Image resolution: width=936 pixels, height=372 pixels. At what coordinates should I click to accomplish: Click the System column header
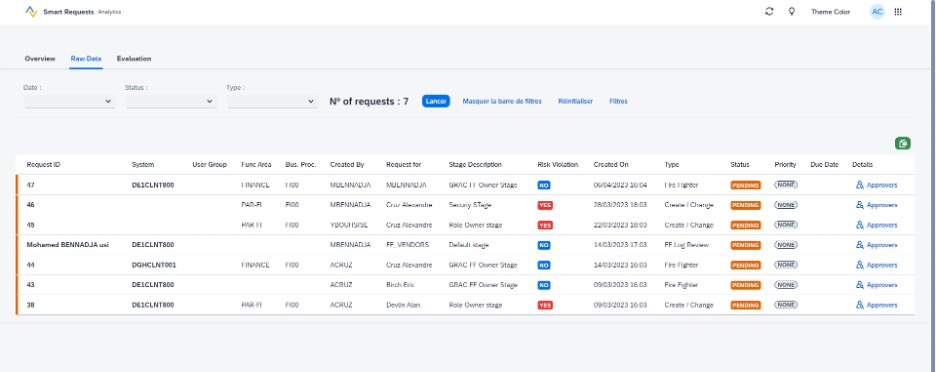(x=143, y=165)
